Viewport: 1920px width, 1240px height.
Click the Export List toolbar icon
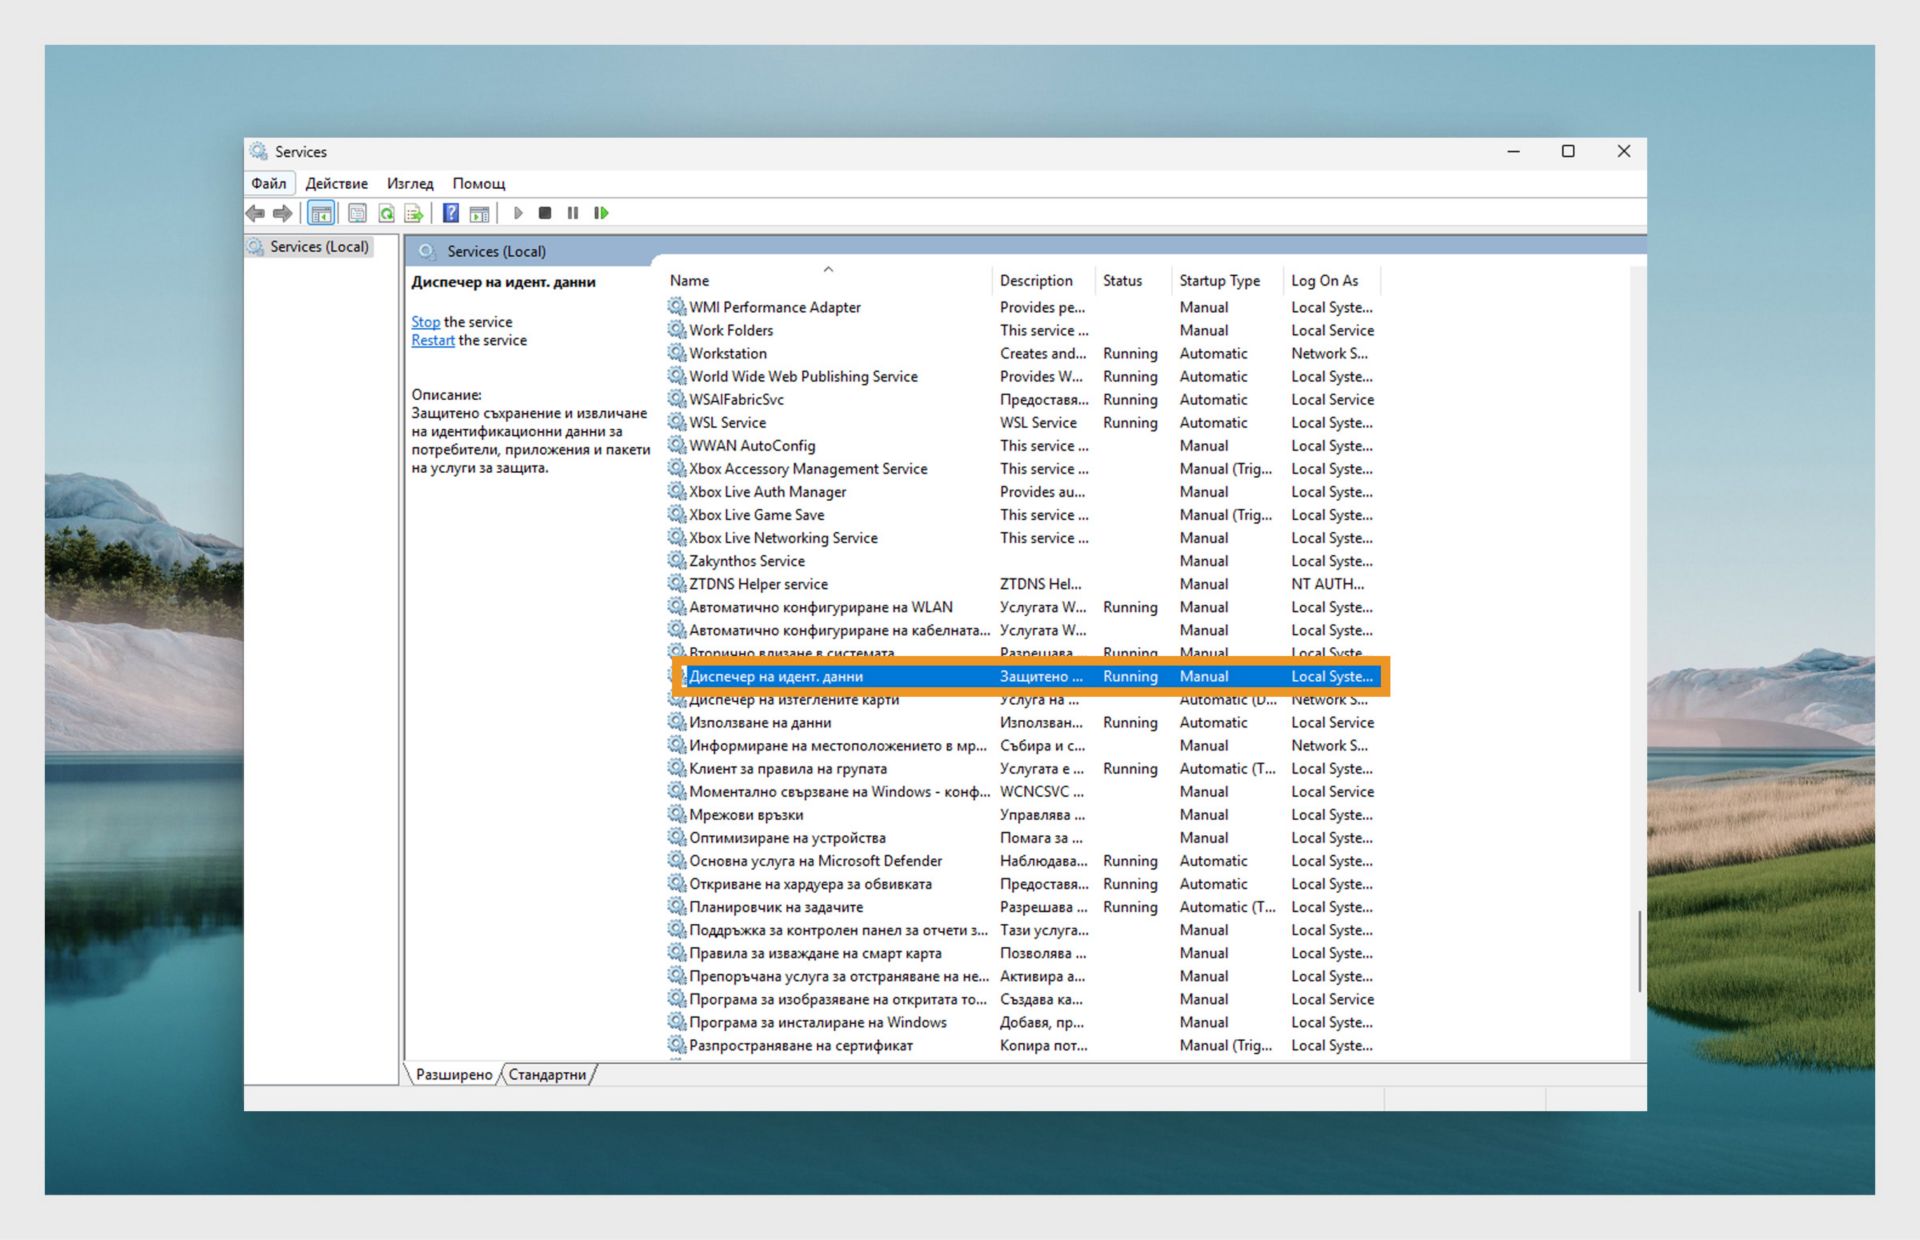[413, 213]
